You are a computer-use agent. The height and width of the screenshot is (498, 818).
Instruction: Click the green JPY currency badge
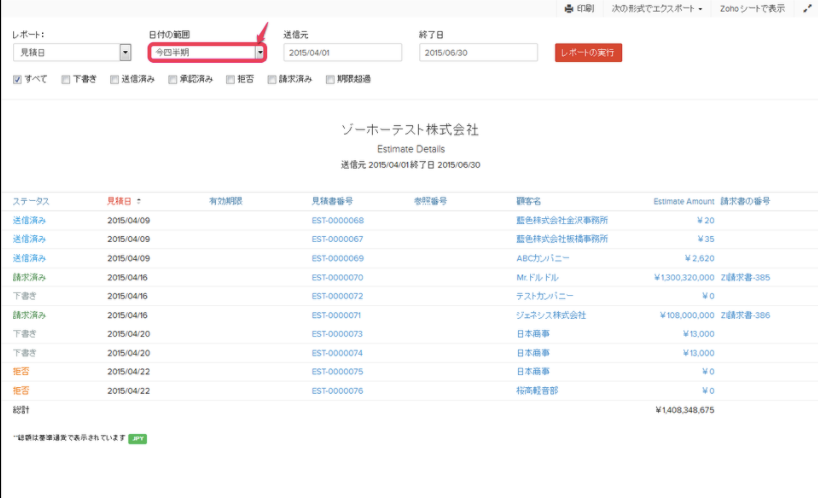coord(137,438)
